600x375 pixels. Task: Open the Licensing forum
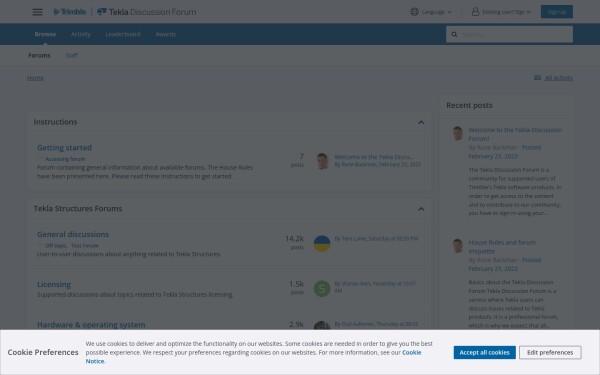click(54, 284)
